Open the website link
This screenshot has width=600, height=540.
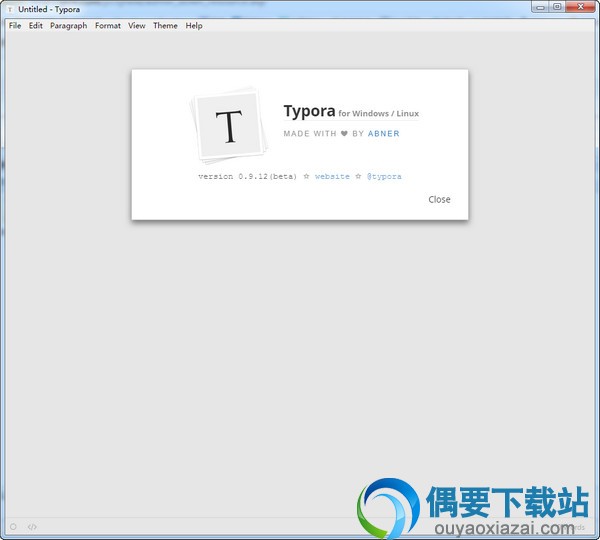pyautogui.click(x=332, y=176)
